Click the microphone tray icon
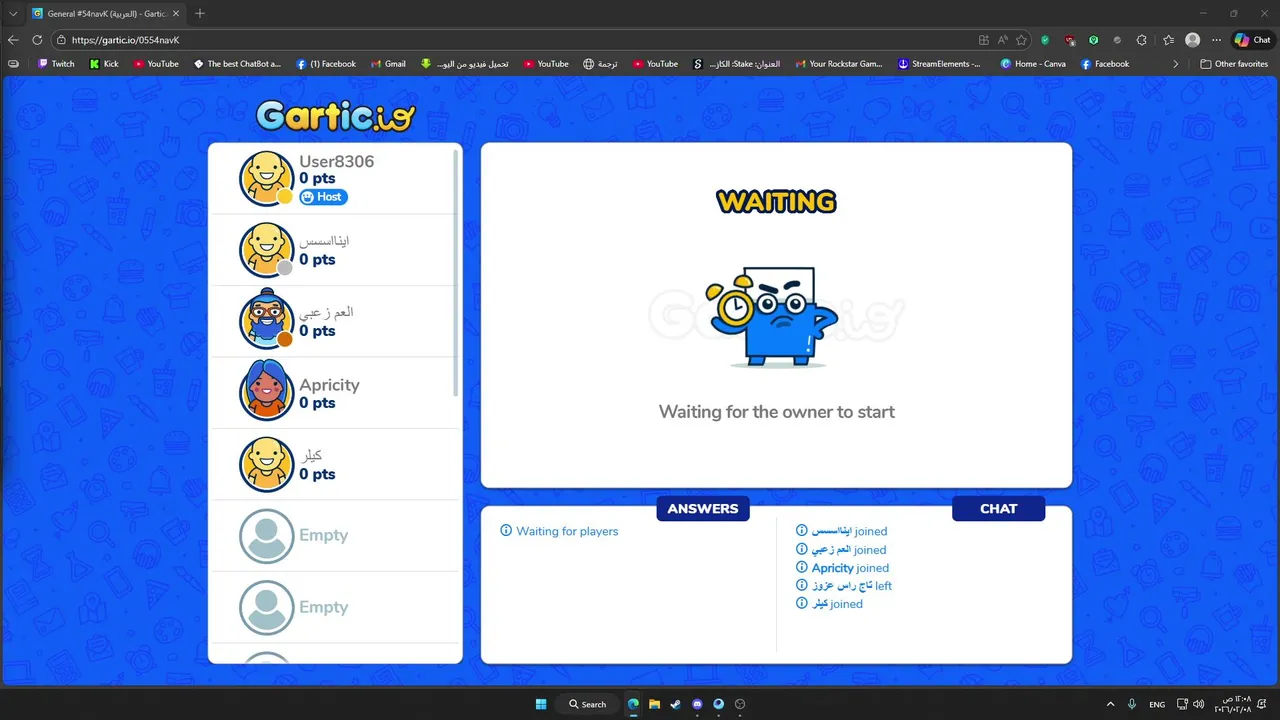 pyautogui.click(x=1132, y=704)
